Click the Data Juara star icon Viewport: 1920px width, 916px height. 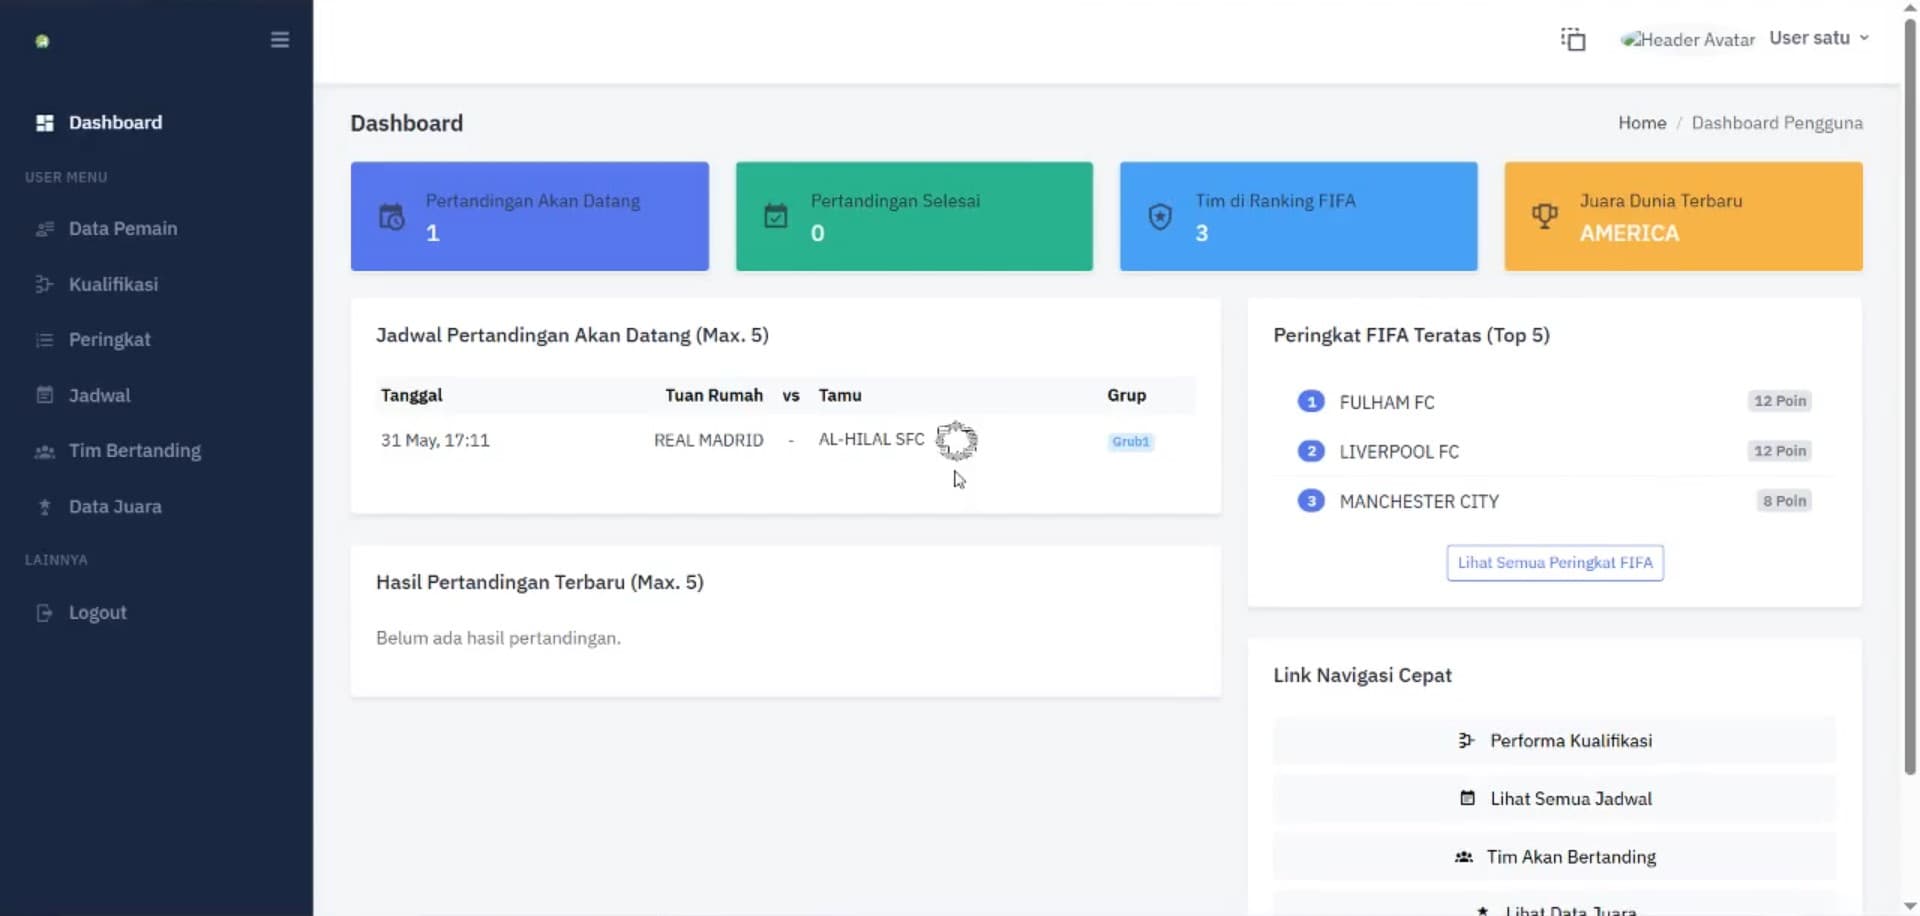[44, 507]
